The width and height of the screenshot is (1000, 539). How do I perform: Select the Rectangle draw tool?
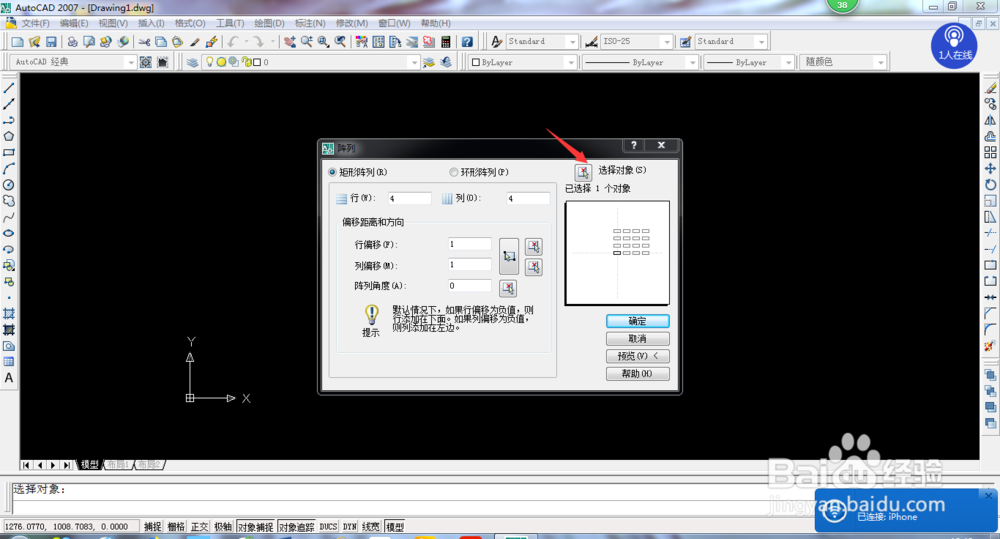[x=9, y=152]
